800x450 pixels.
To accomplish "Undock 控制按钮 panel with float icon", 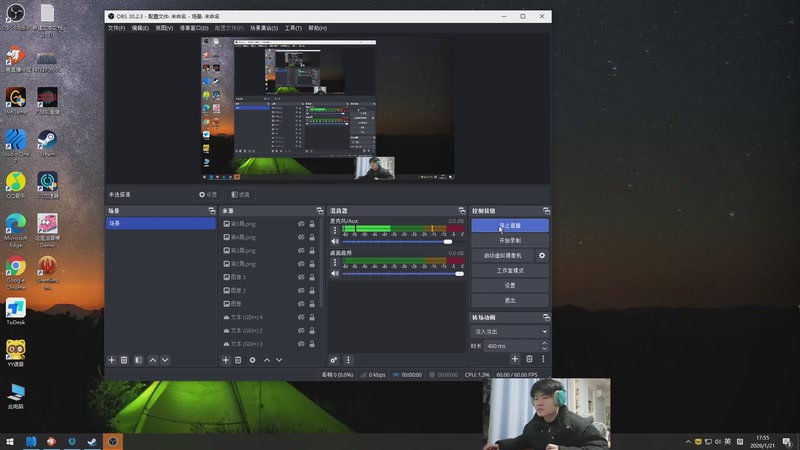I will coord(546,211).
